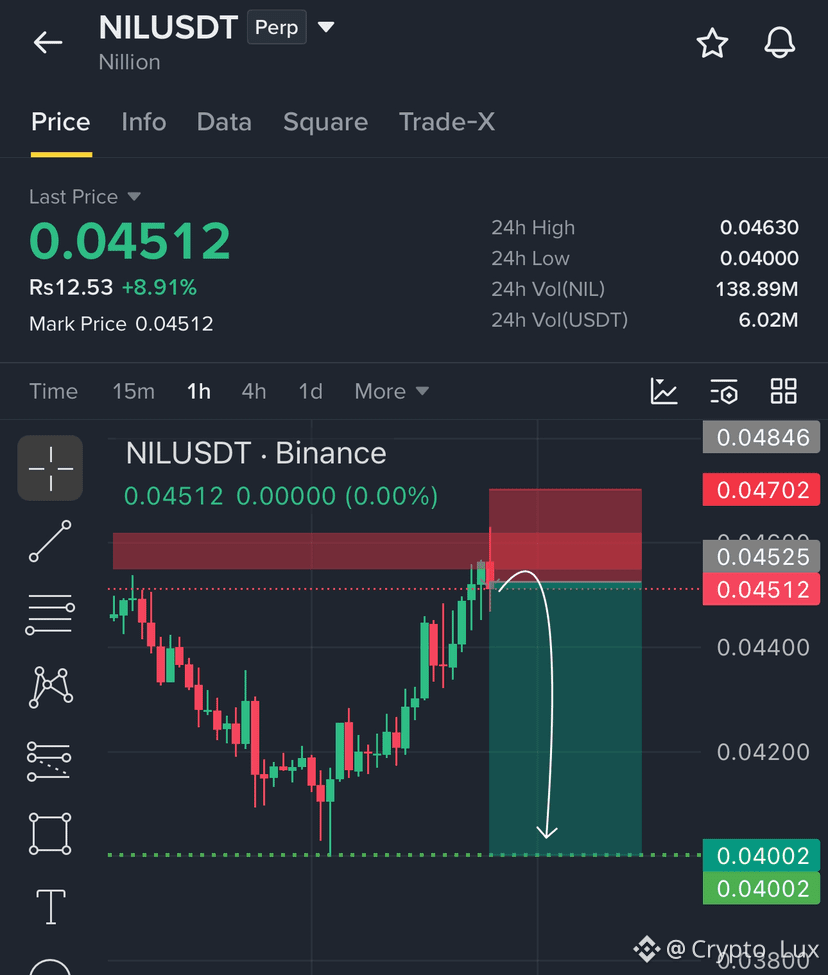This screenshot has height=975, width=828.
Task: Click the bright green 0.04002 axis label
Action: 761,889
